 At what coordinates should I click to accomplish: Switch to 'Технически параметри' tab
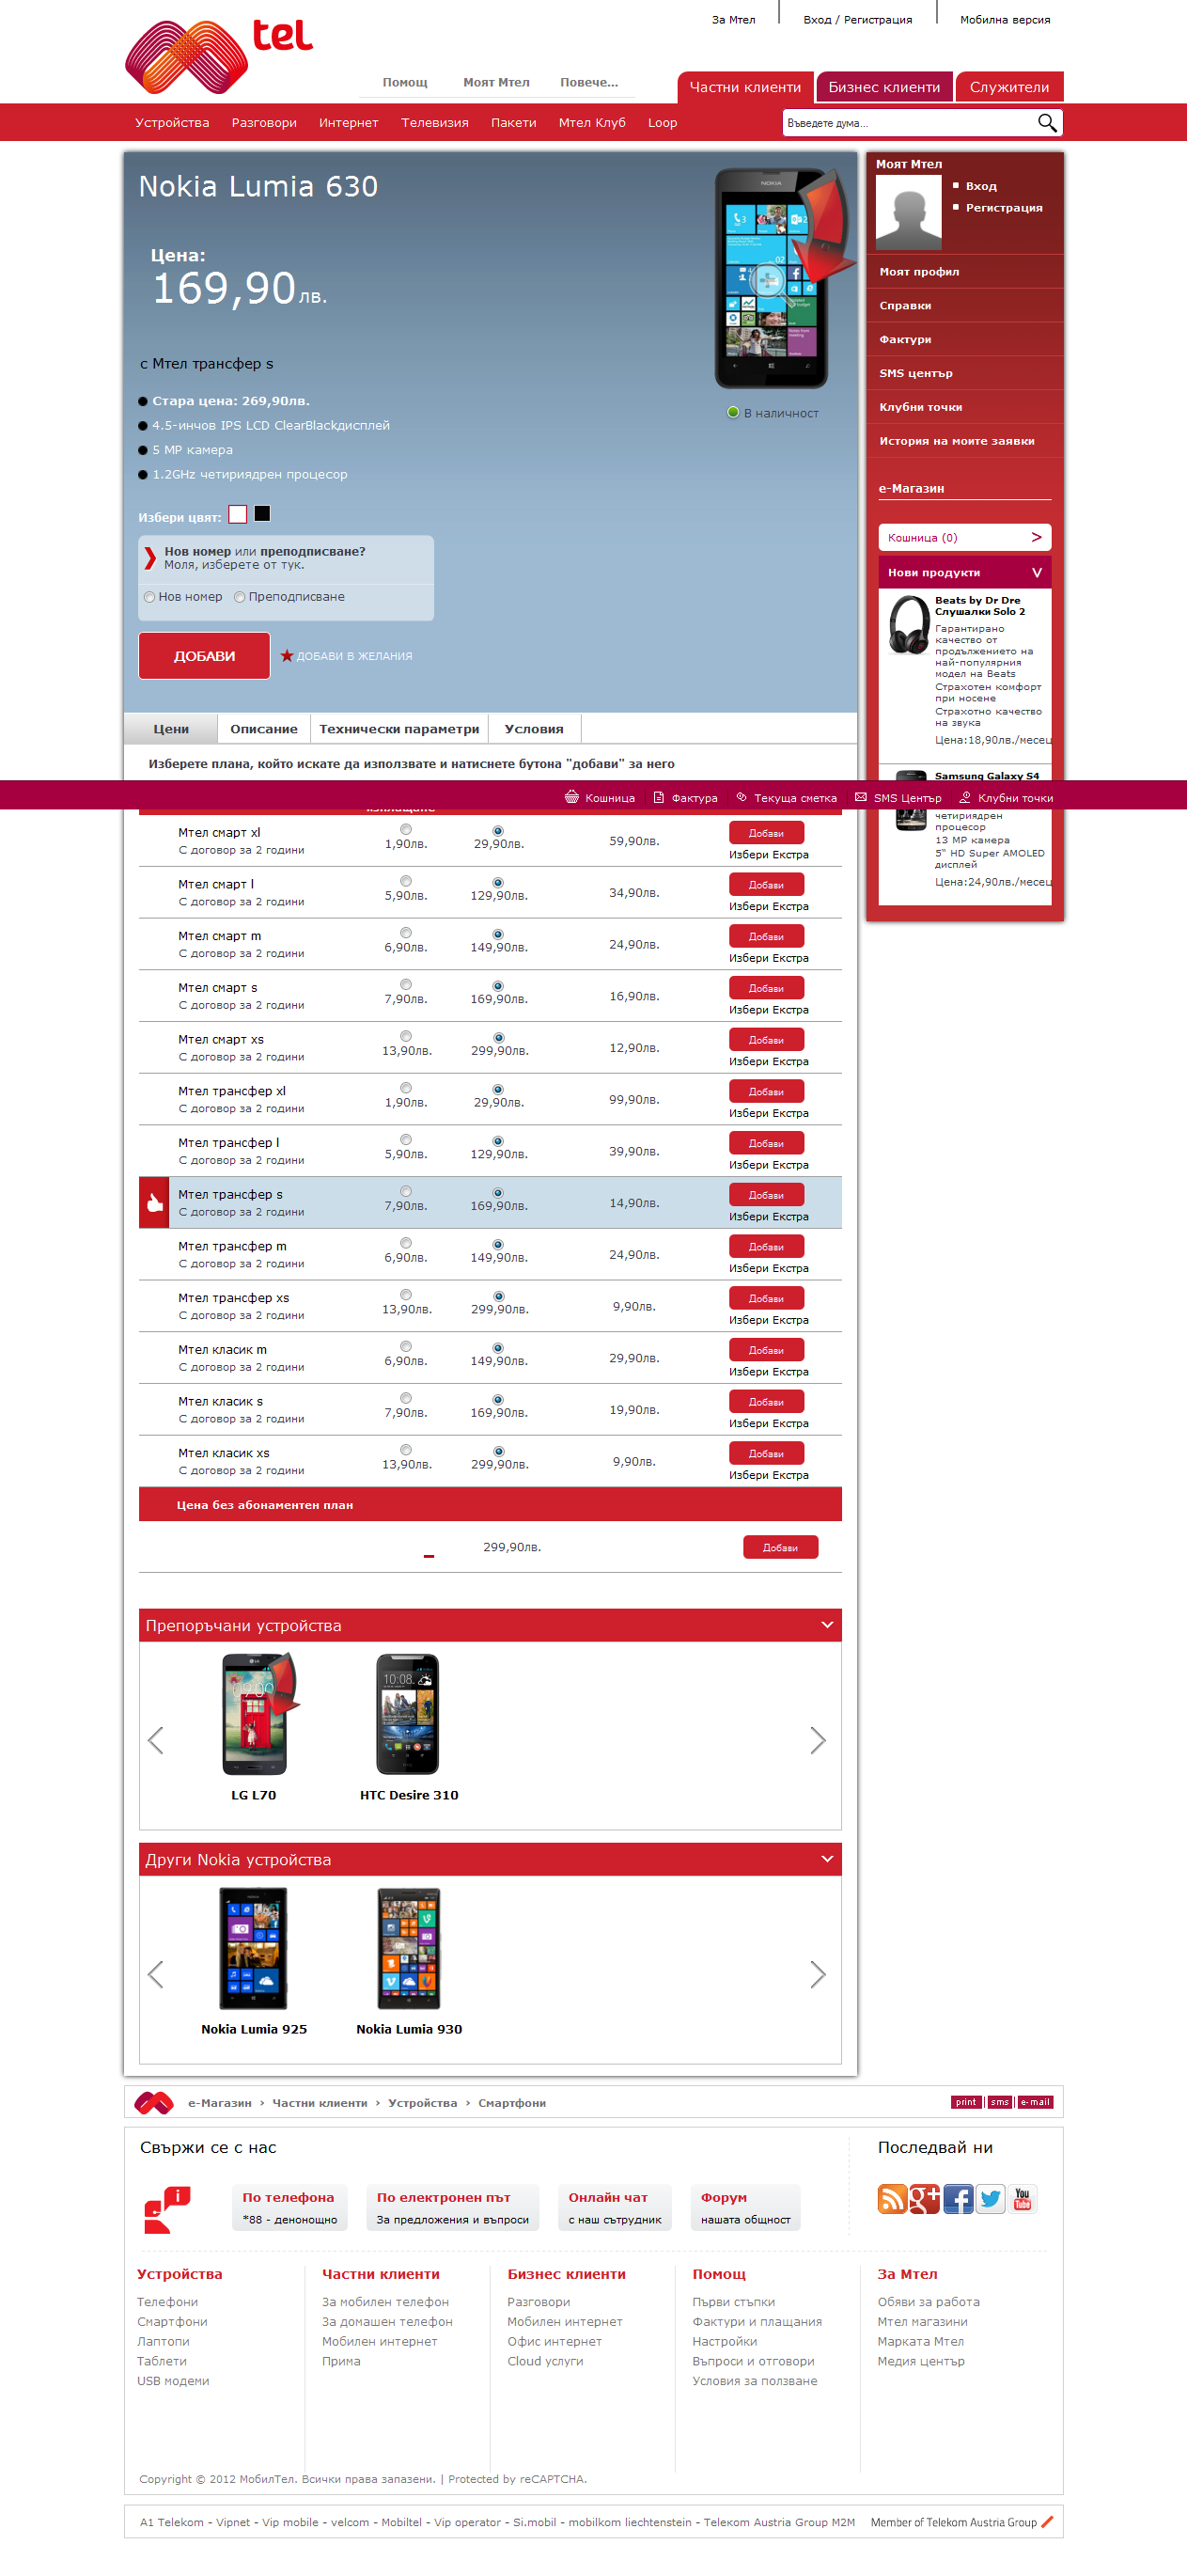(398, 729)
